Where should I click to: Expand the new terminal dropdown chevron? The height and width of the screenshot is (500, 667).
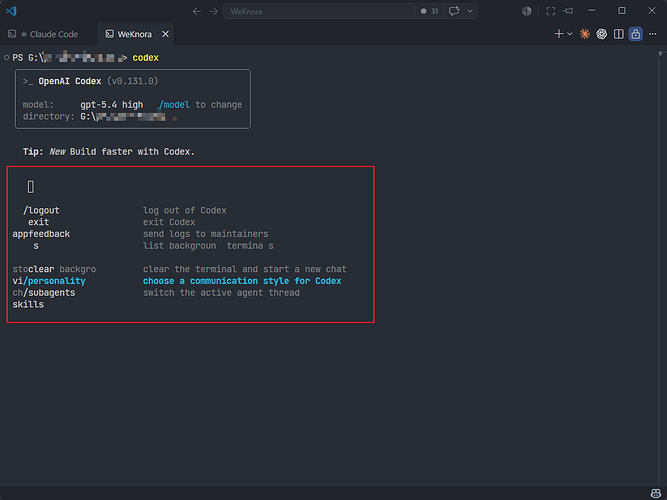click(x=570, y=34)
